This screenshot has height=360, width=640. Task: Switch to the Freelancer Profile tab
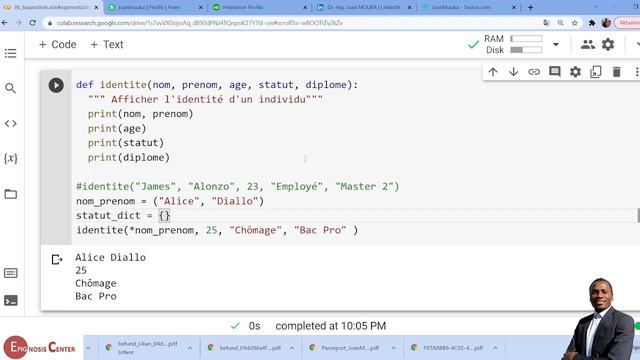260,7
